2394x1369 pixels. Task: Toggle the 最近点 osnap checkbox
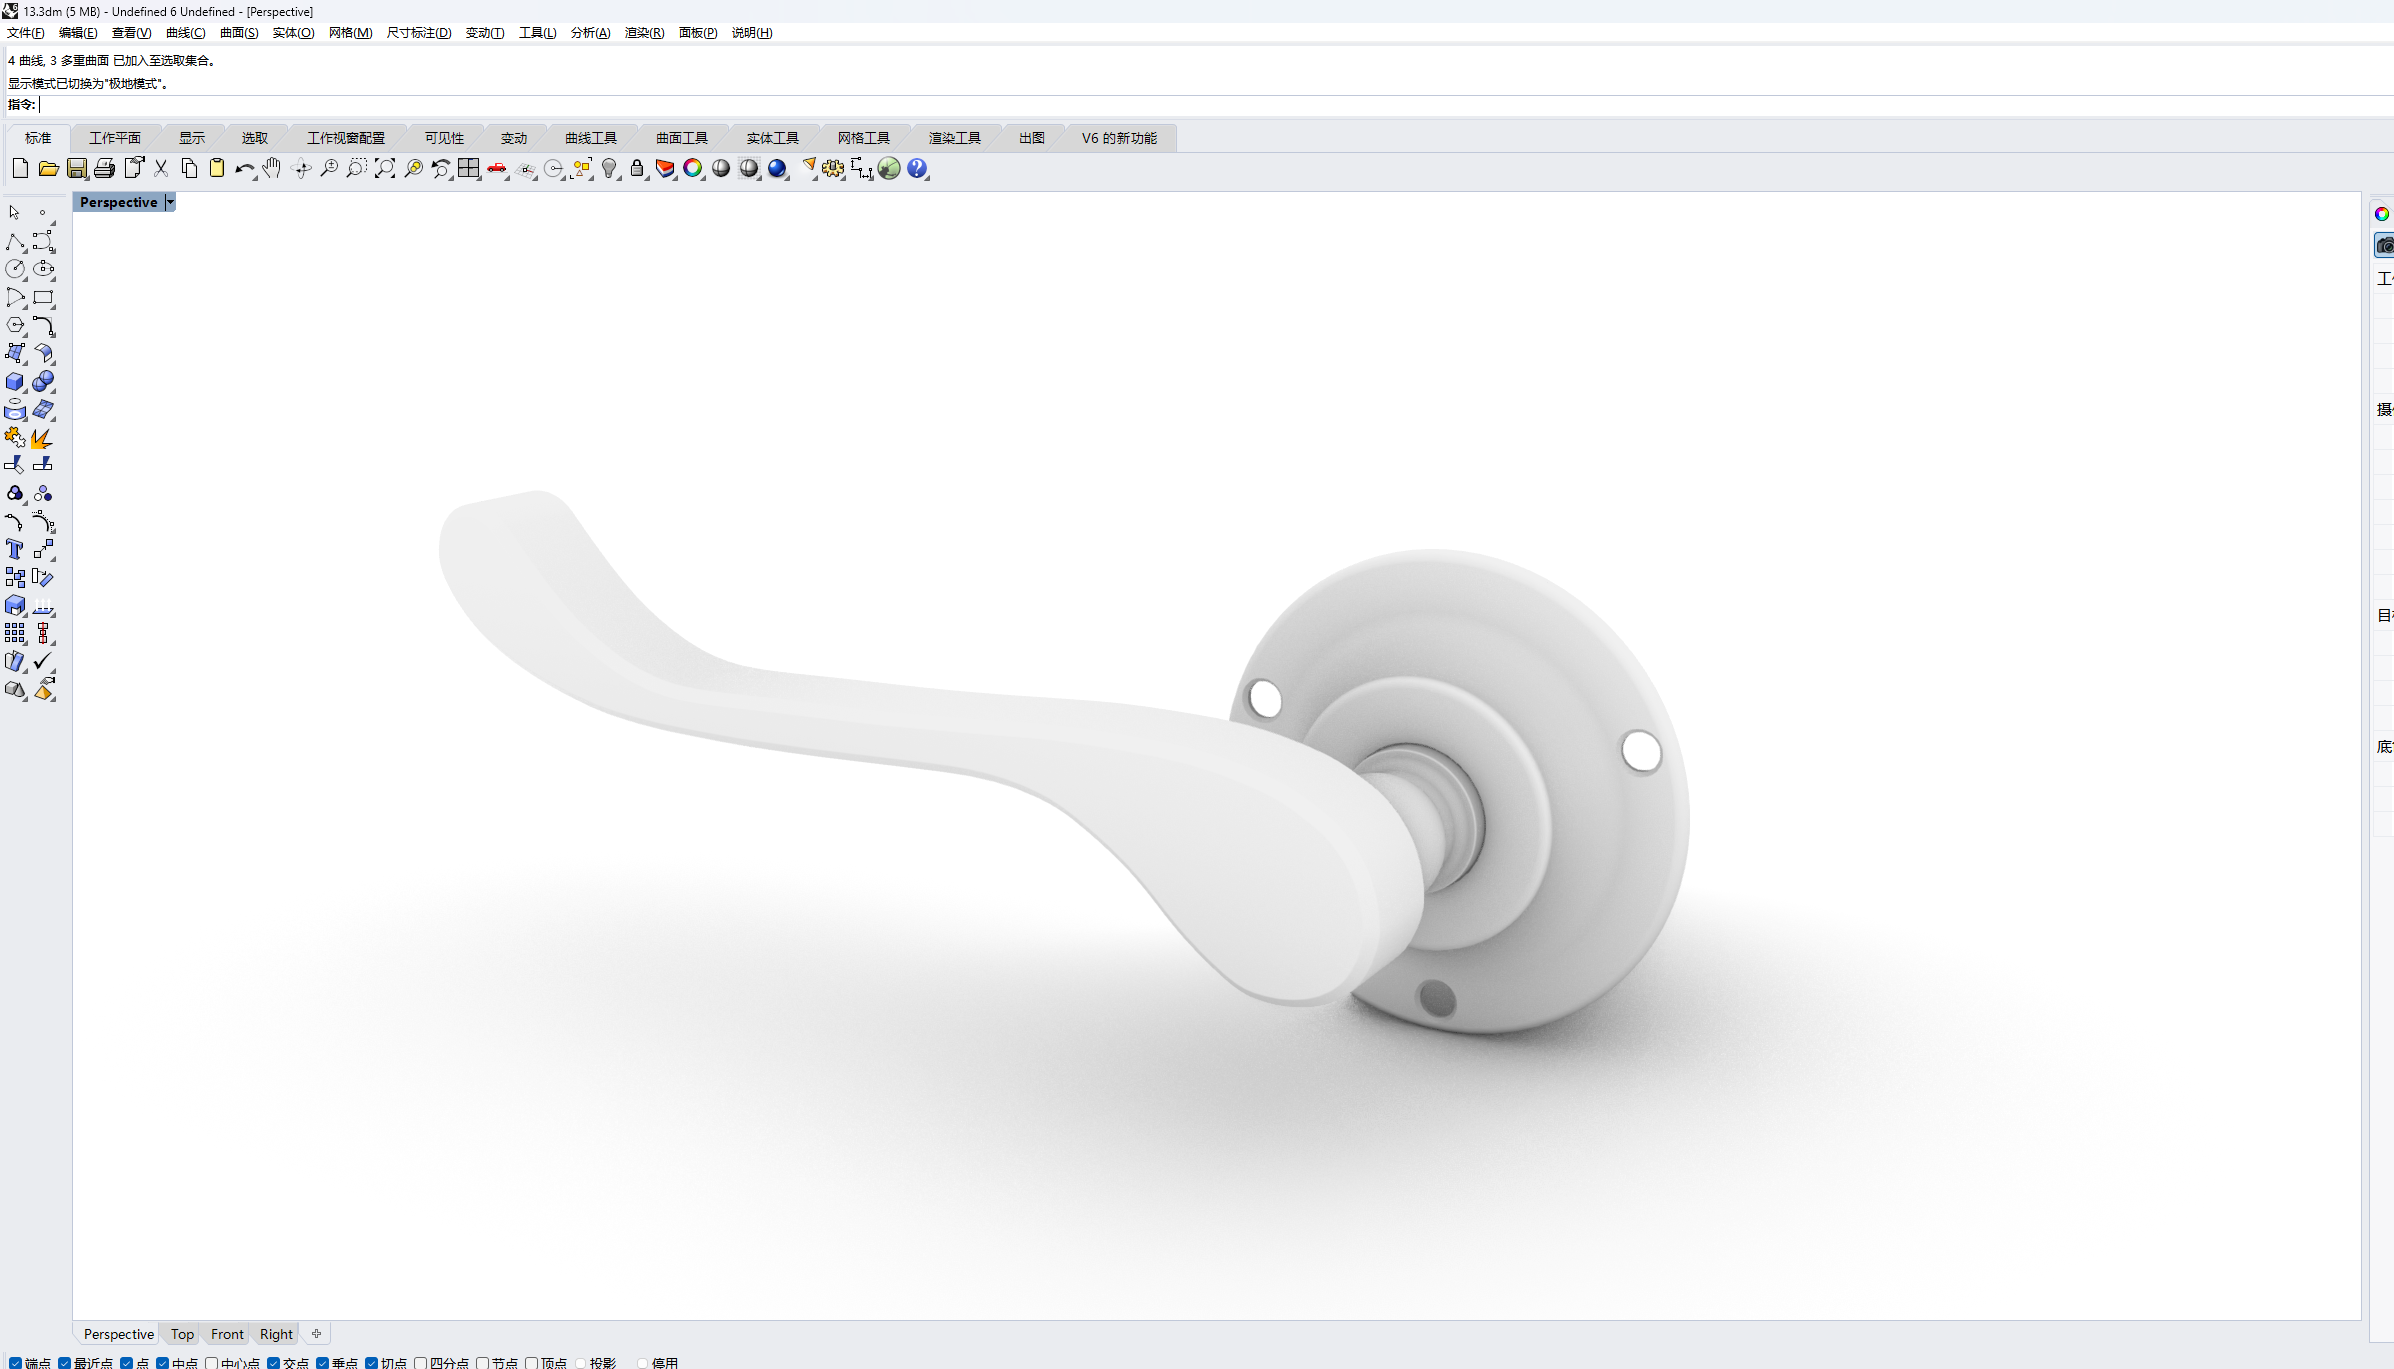[x=64, y=1362]
